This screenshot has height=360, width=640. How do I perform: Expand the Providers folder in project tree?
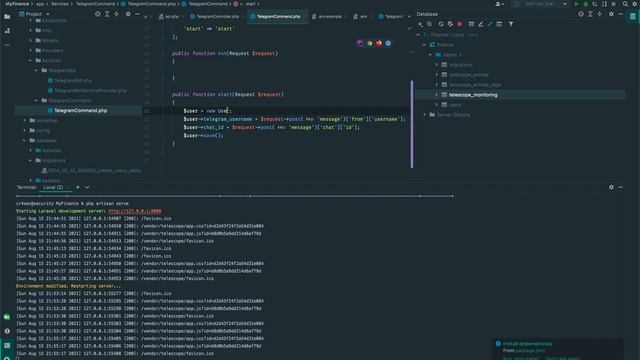[31, 50]
